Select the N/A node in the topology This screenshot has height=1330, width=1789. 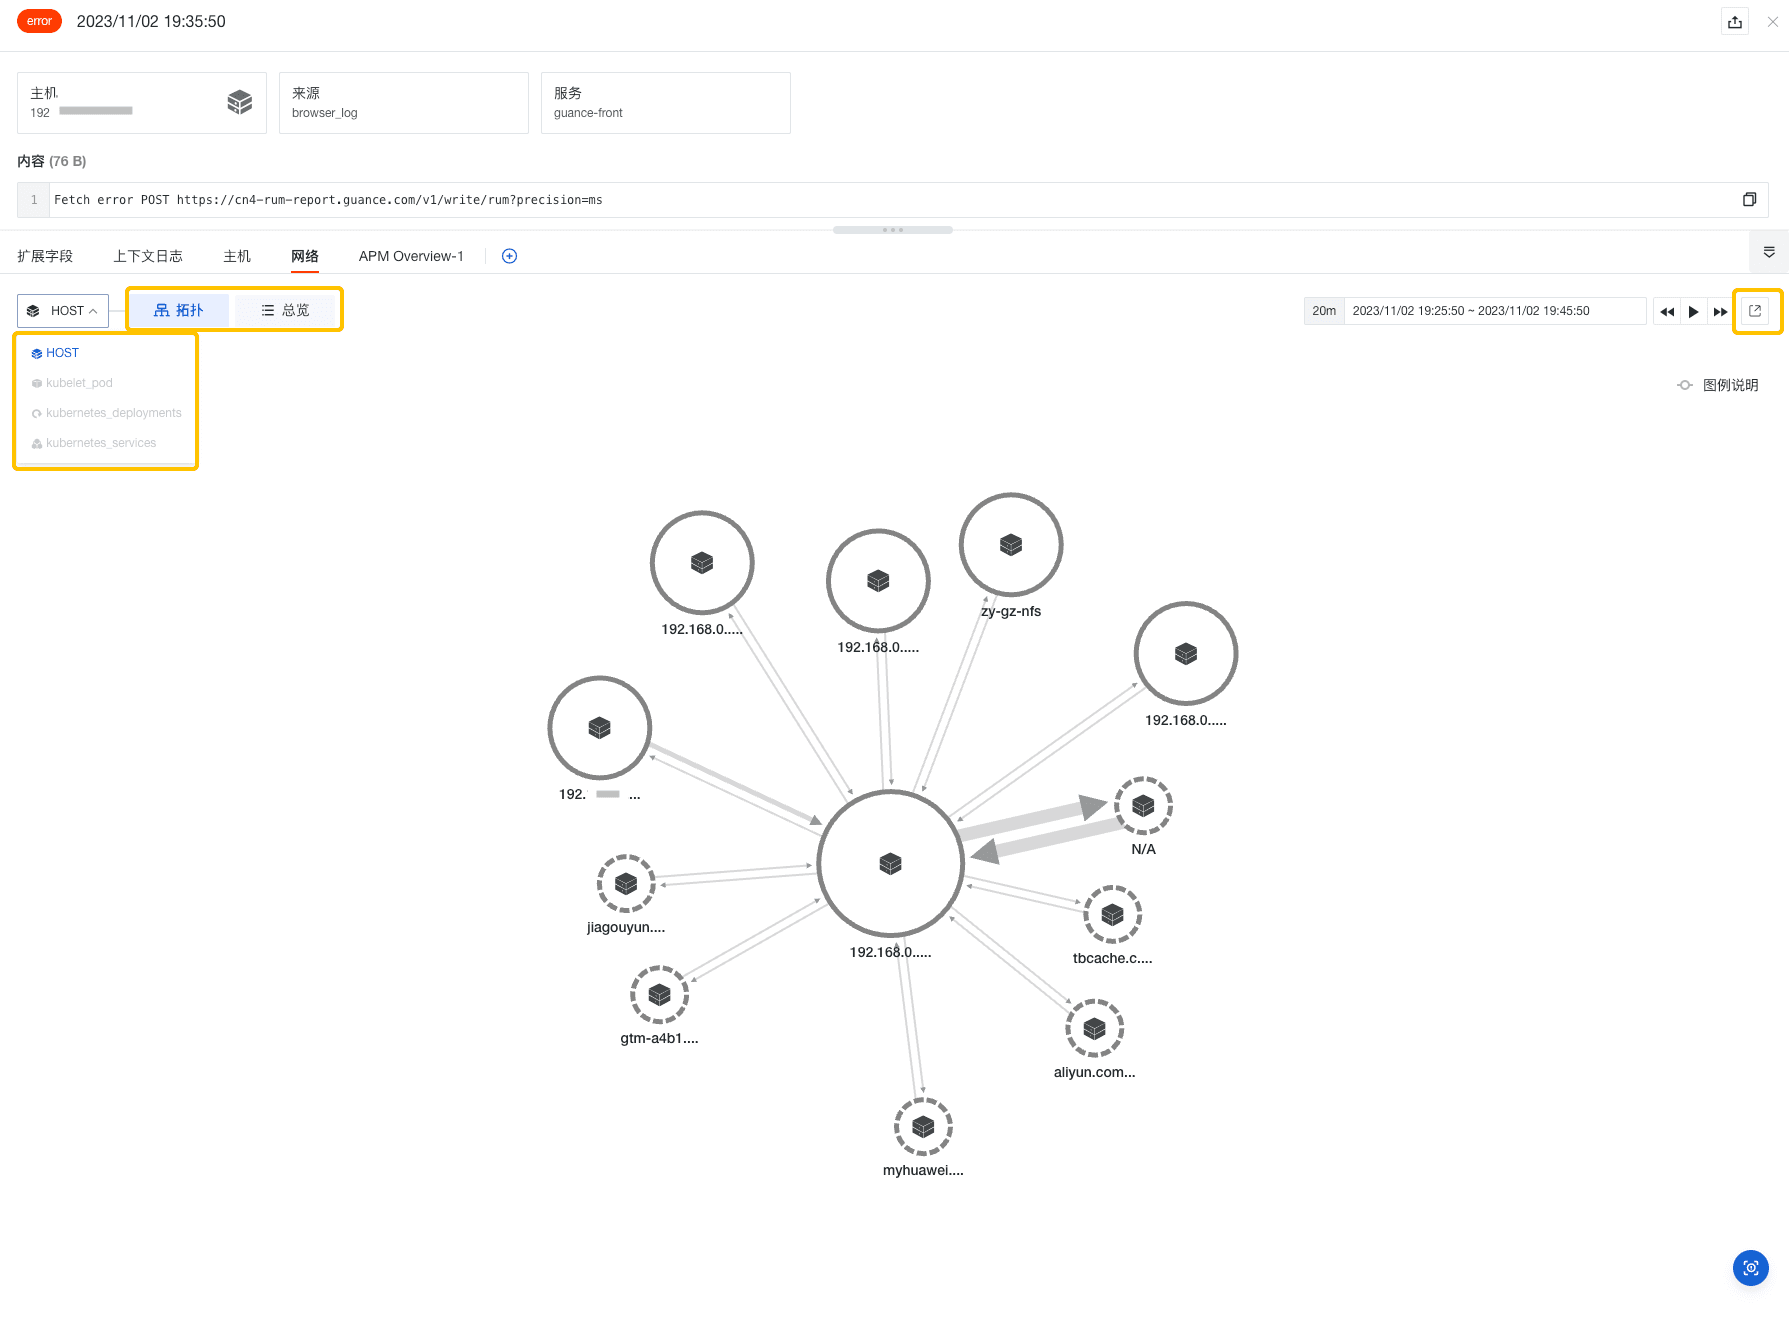click(1143, 806)
